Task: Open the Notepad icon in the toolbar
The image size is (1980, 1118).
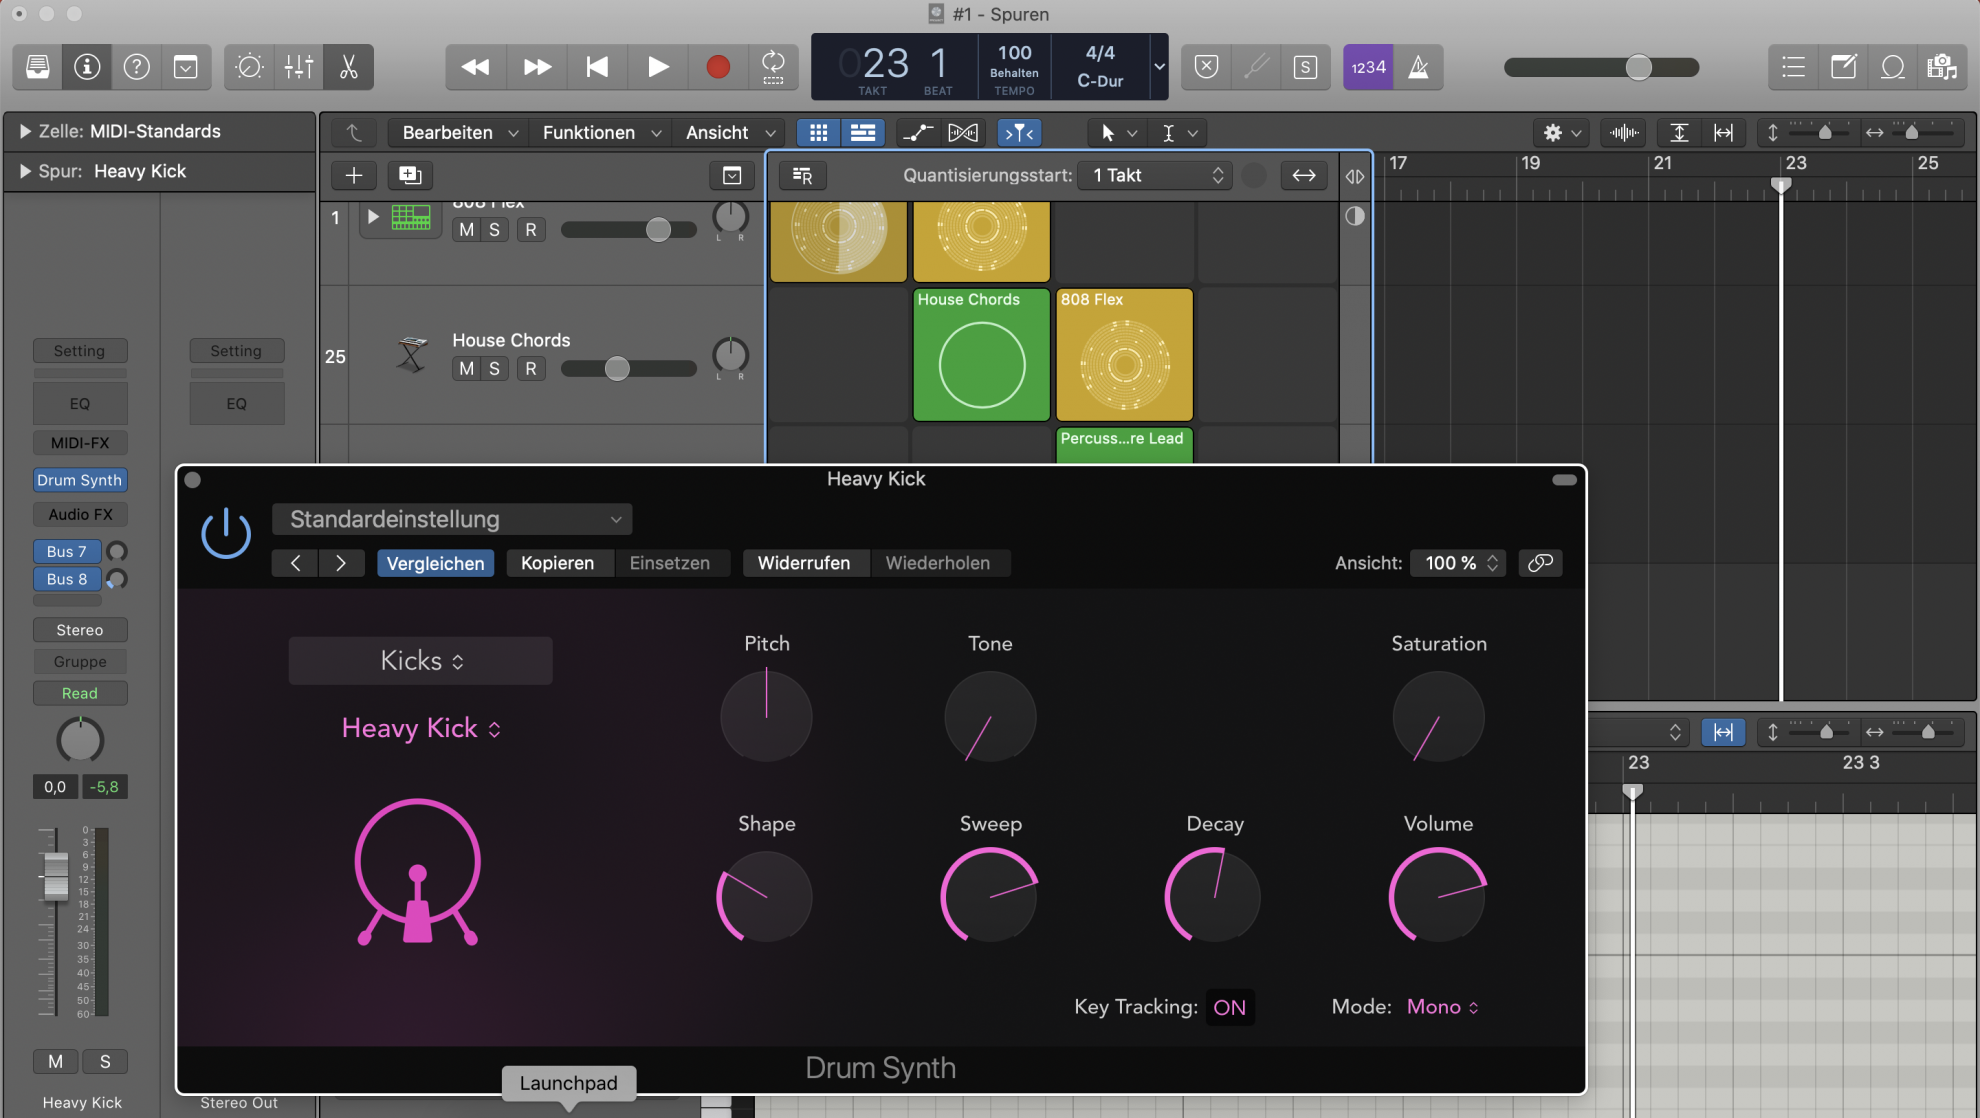Action: coord(1844,67)
